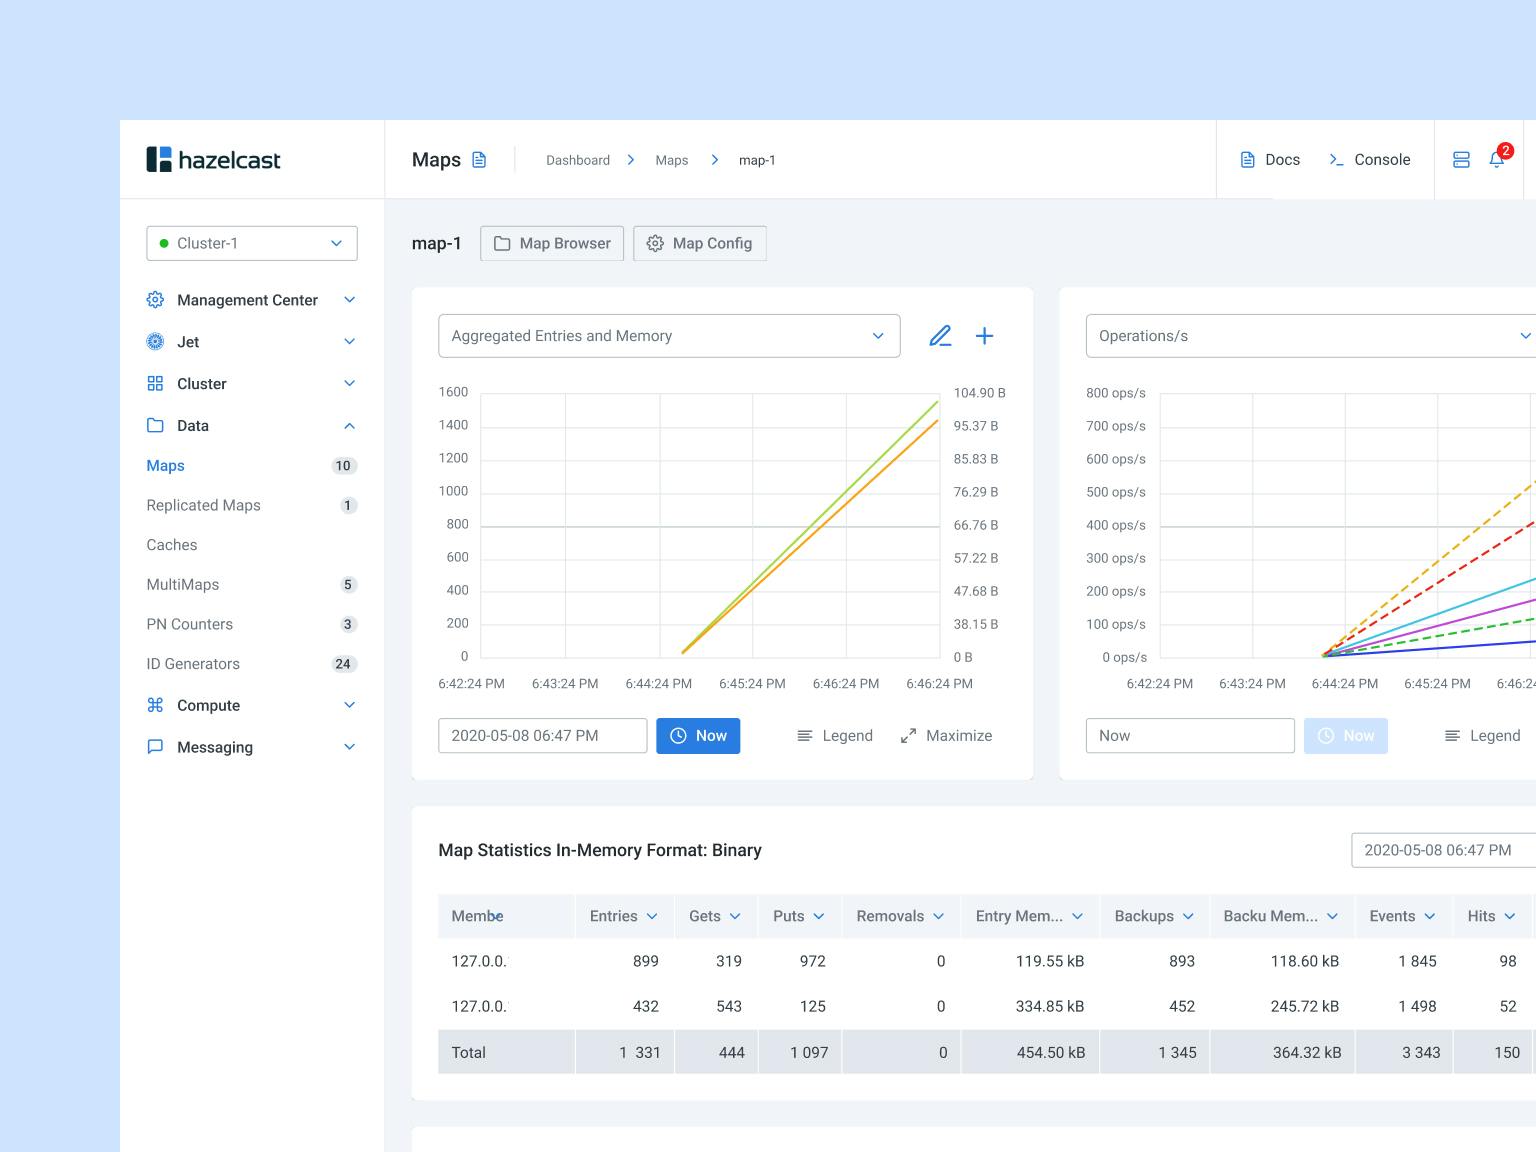Click the 334.85 kB entry memory cell

point(1050,1006)
